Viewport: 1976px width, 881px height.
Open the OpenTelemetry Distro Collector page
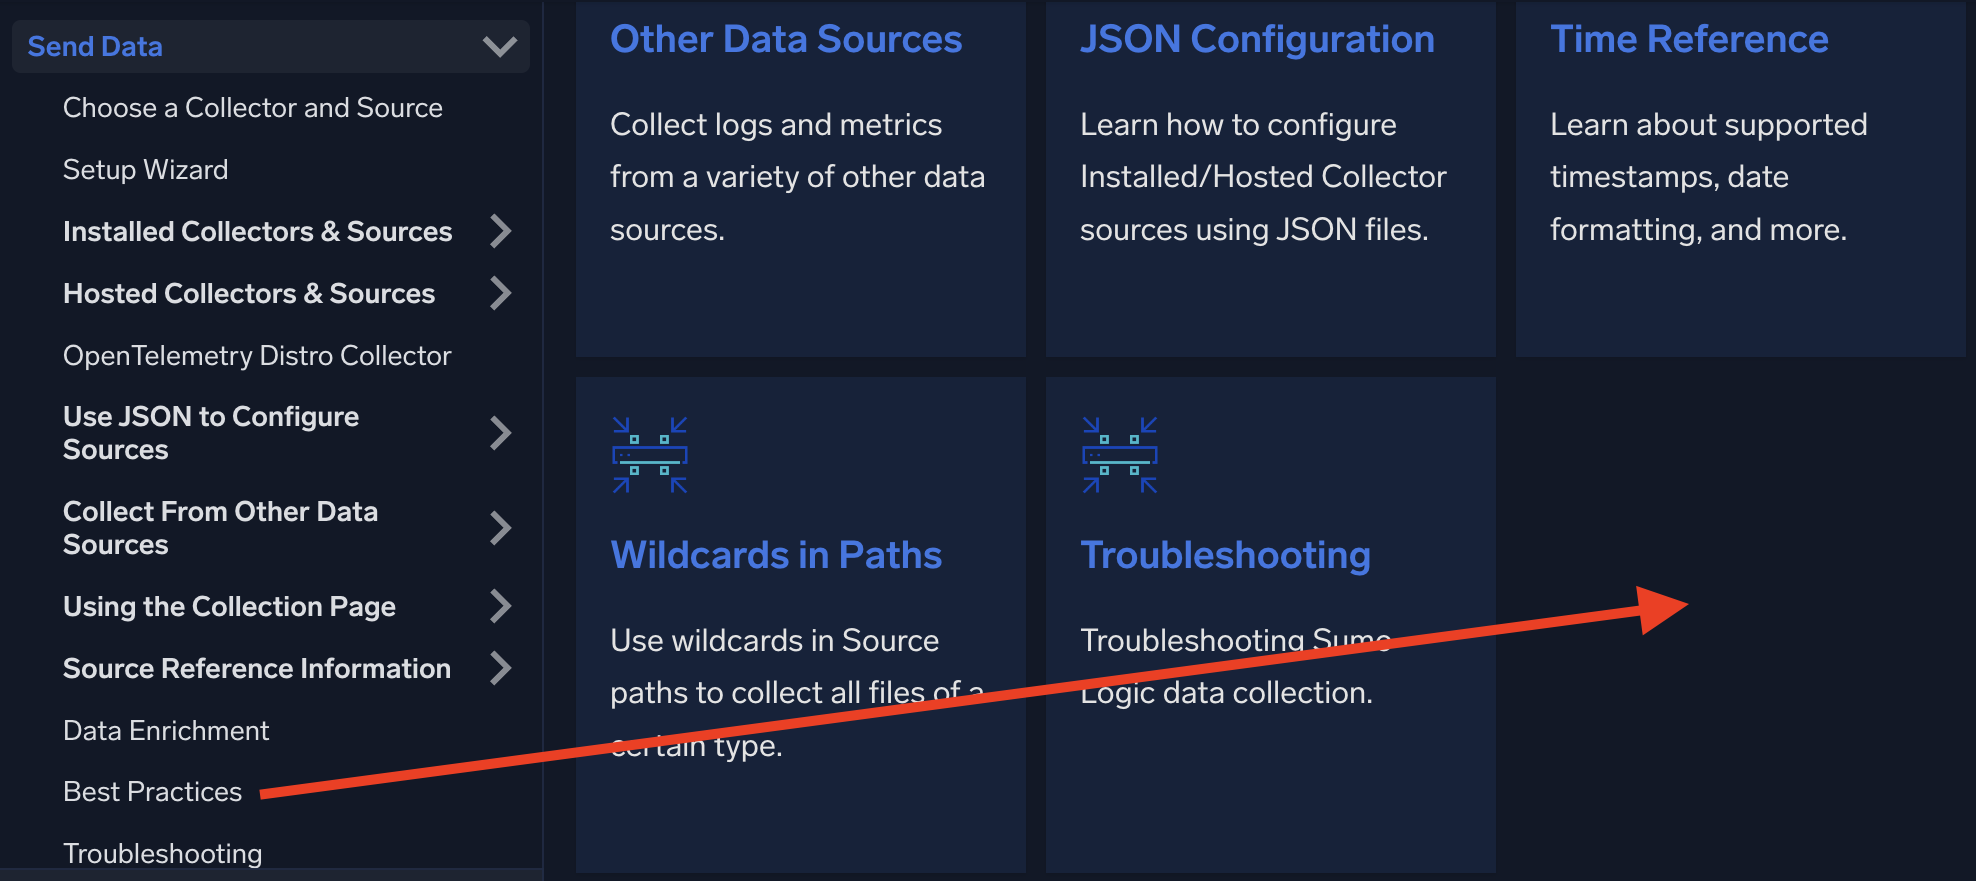pyautogui.click(x=256, y=355)
